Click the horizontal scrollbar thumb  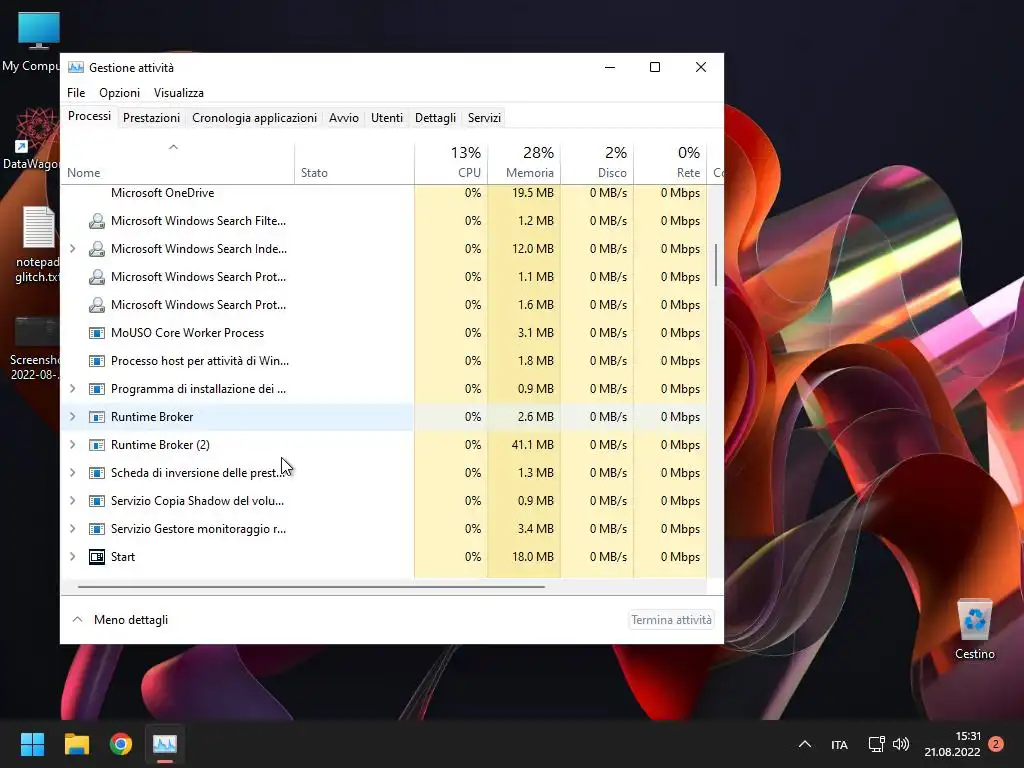pyautogui.click(x=312, y=587)
